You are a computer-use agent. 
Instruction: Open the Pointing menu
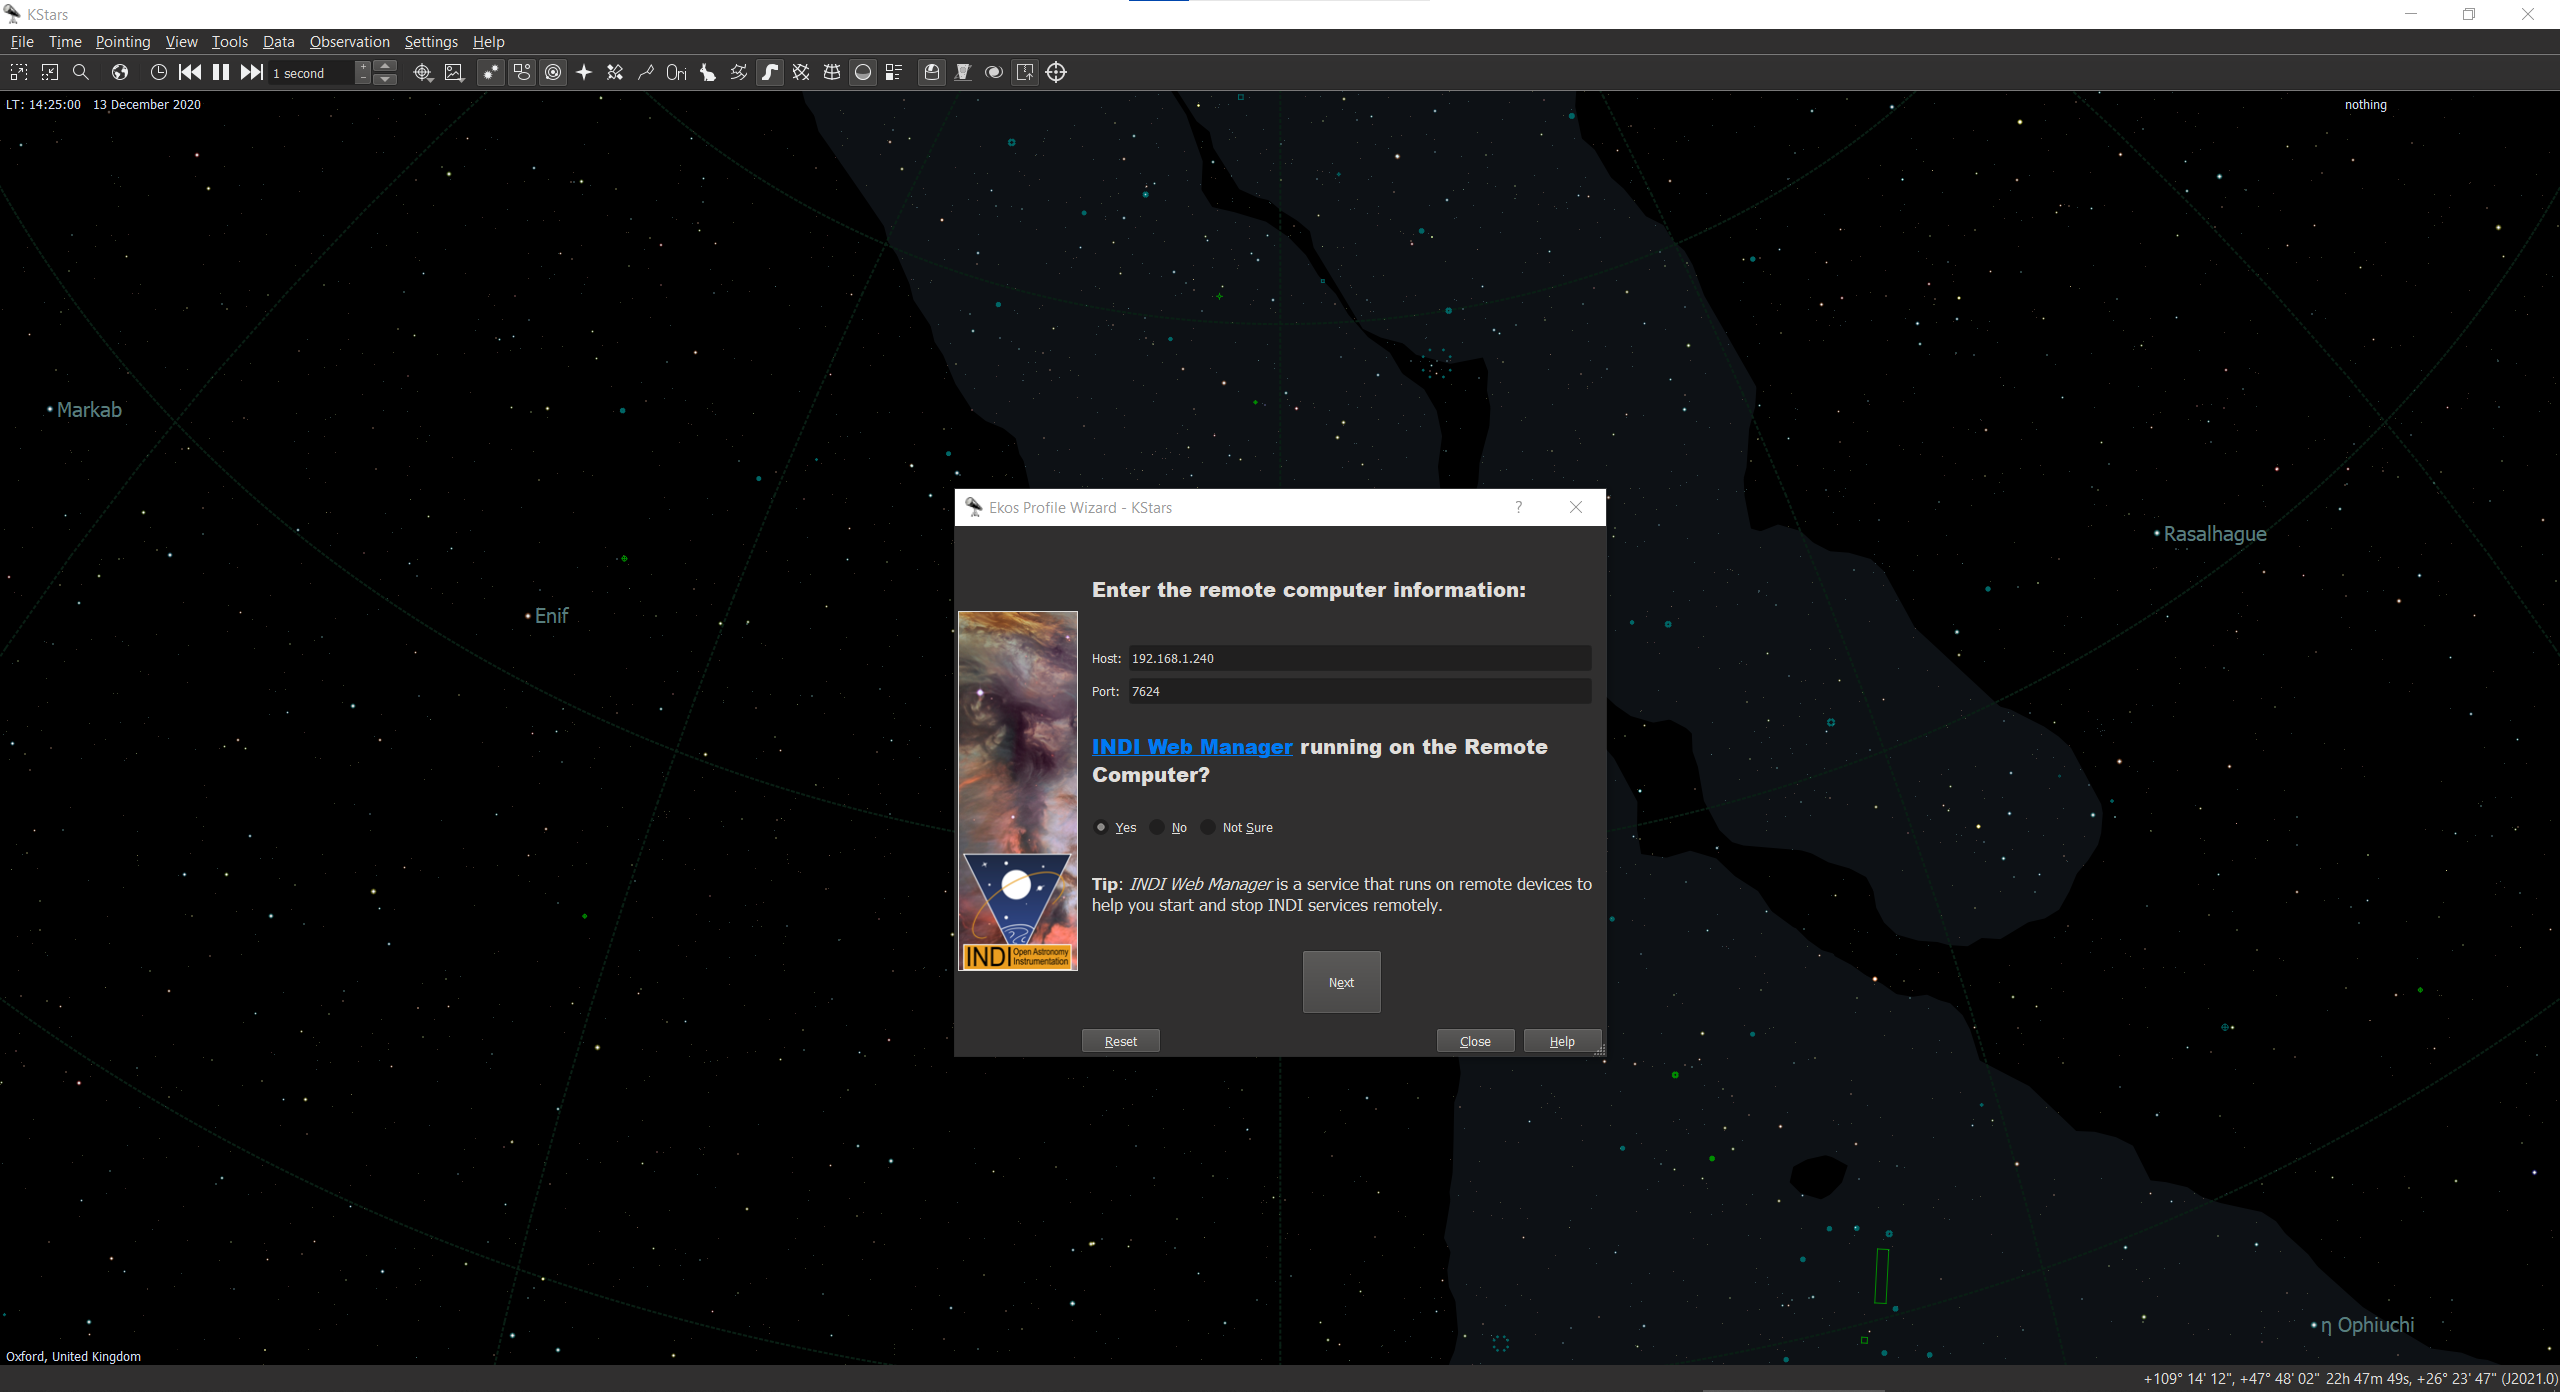point(122,42)
